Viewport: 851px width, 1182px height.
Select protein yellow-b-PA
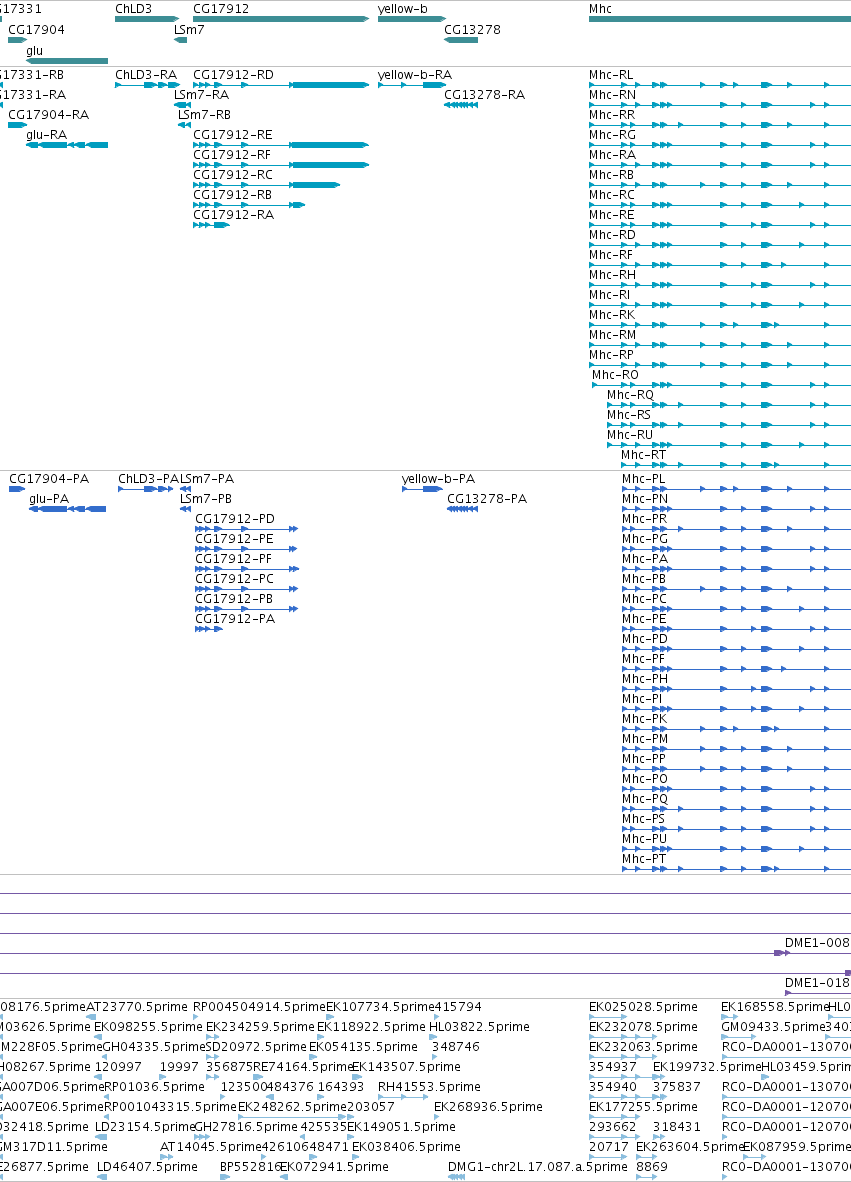(x=439, y=479)
